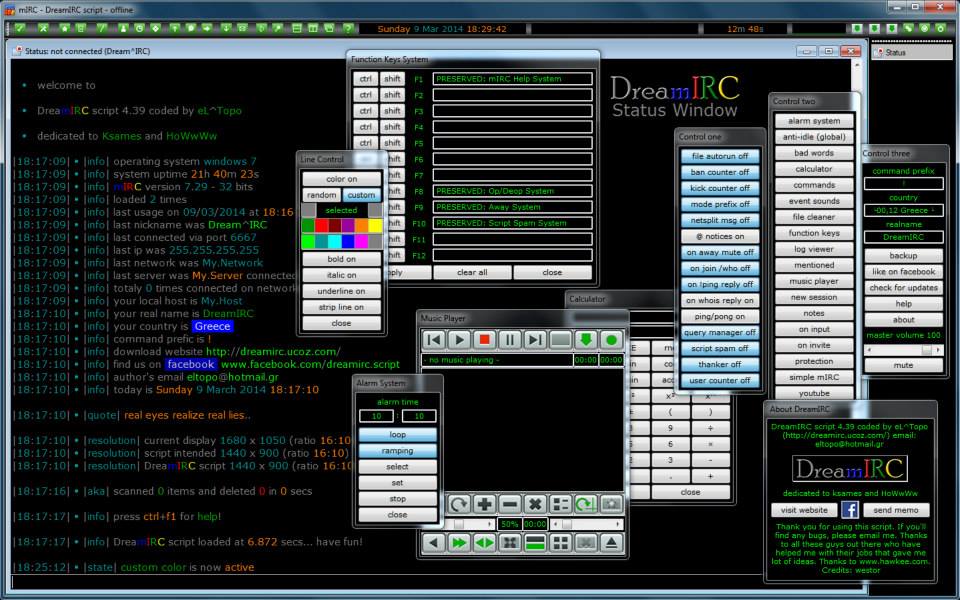Toggle '@ notices on' in Control one
Viewport: 960px width, 600px height.
720,236
